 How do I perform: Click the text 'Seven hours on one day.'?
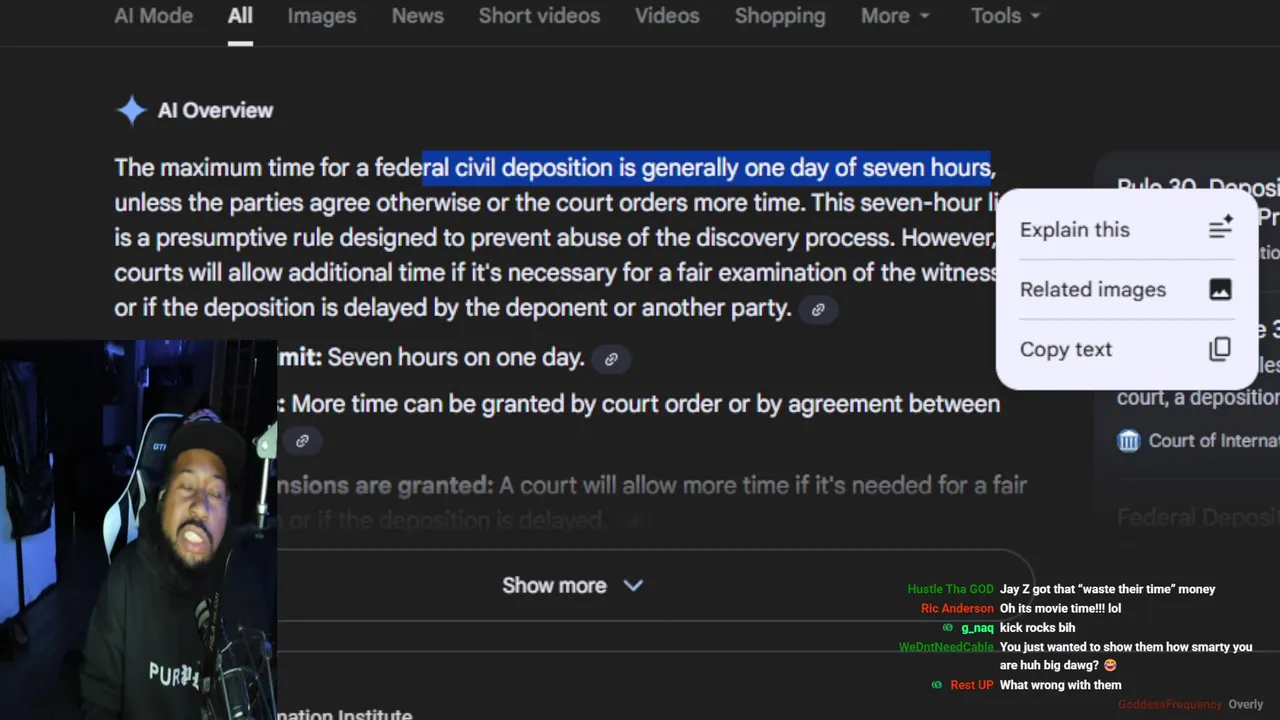point(456,358)
